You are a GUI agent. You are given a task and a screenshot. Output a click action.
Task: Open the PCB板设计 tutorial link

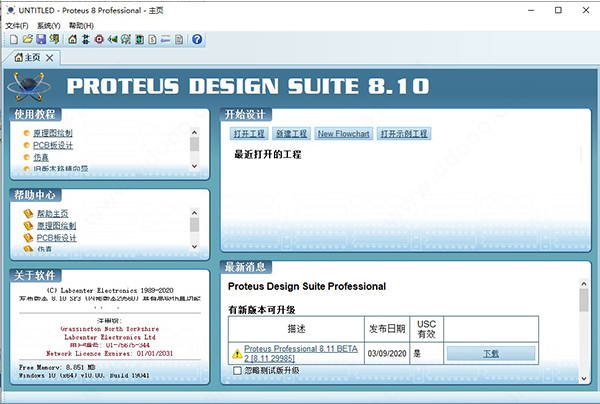click(53, 145)
